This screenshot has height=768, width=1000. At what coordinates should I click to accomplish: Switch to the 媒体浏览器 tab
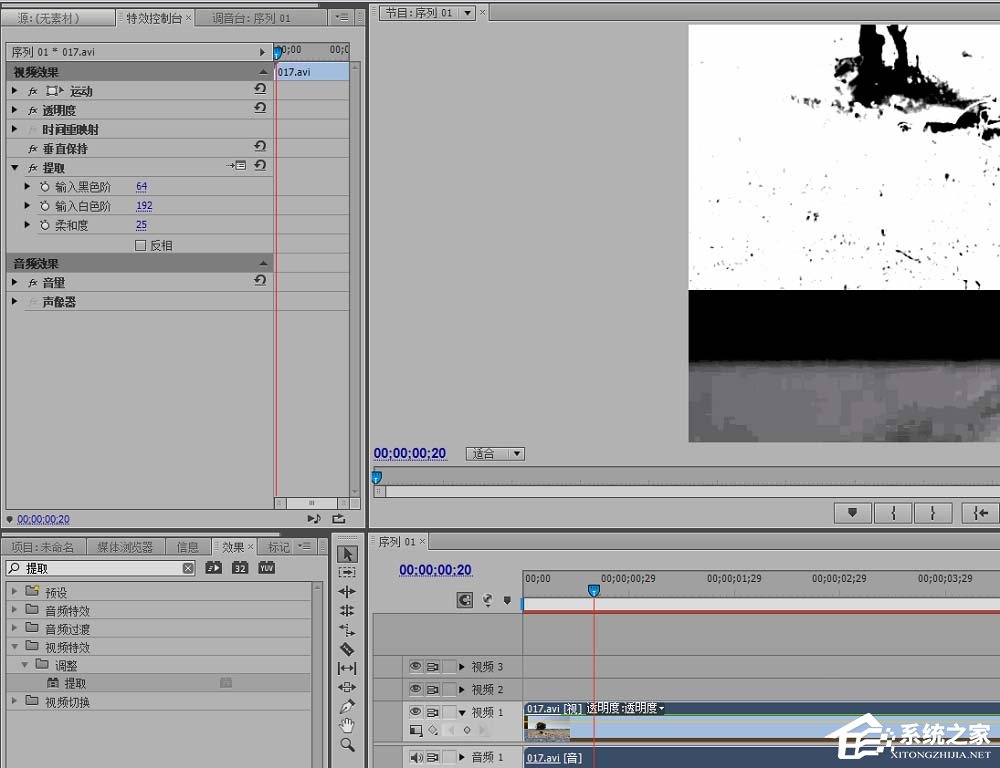(125, 547)
